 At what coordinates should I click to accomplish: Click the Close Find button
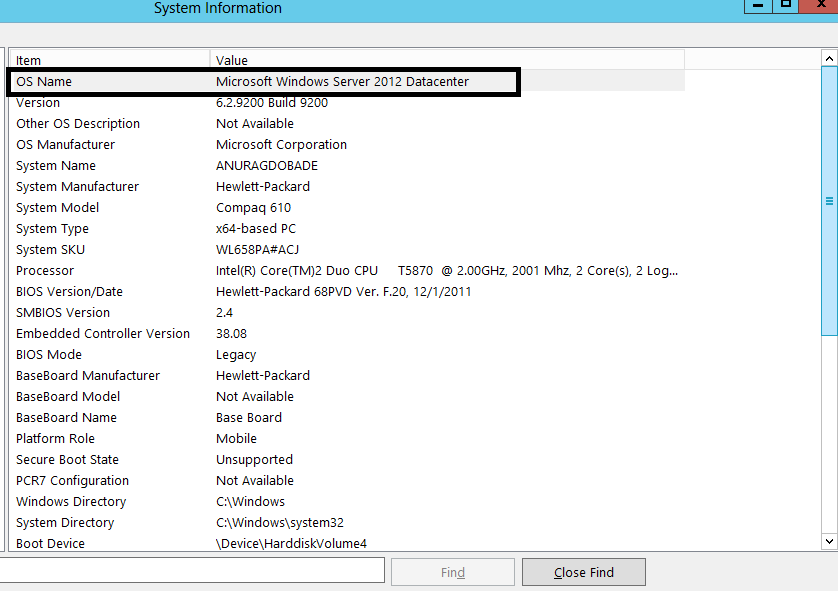(584, 572)
